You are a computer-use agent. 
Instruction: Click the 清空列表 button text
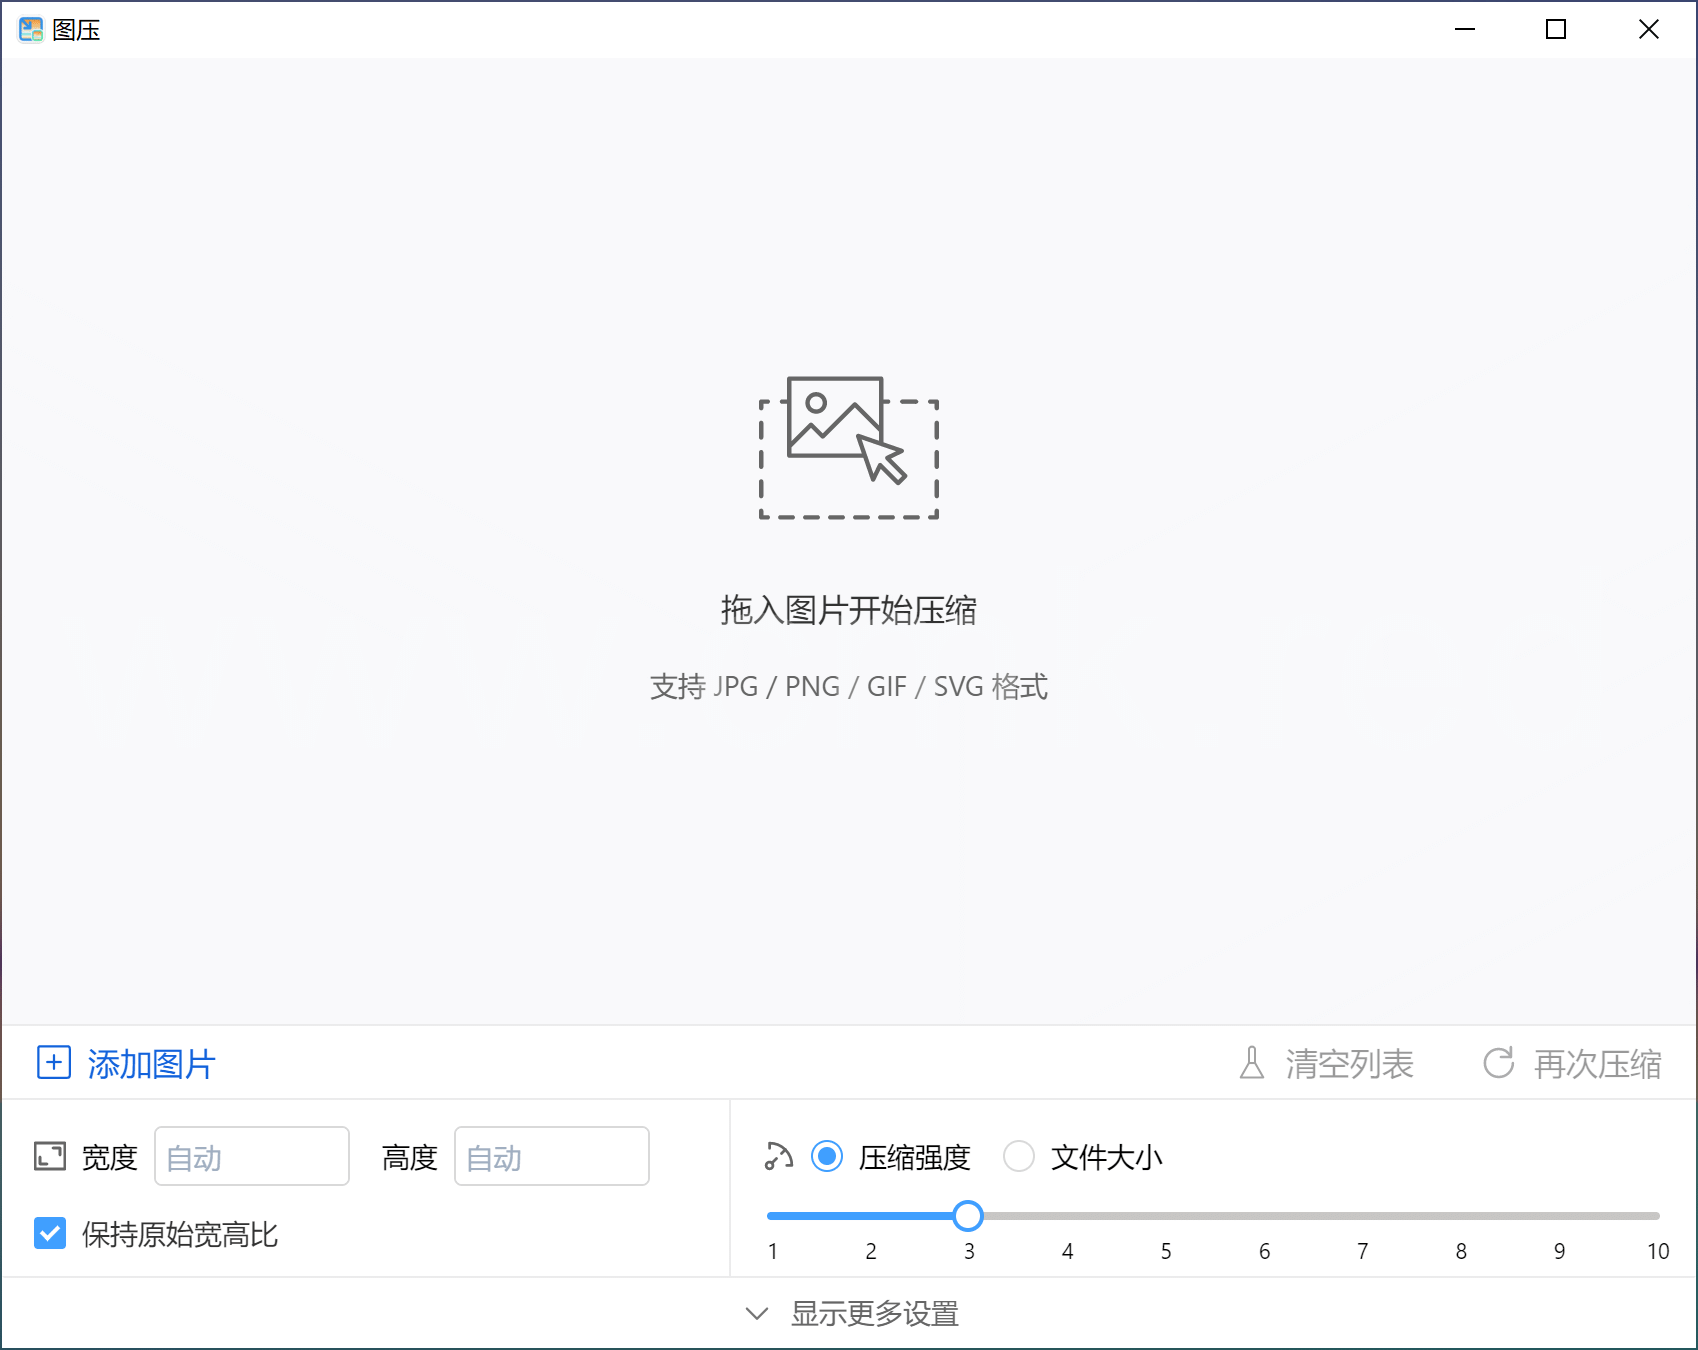[x=1349, y=1064]
